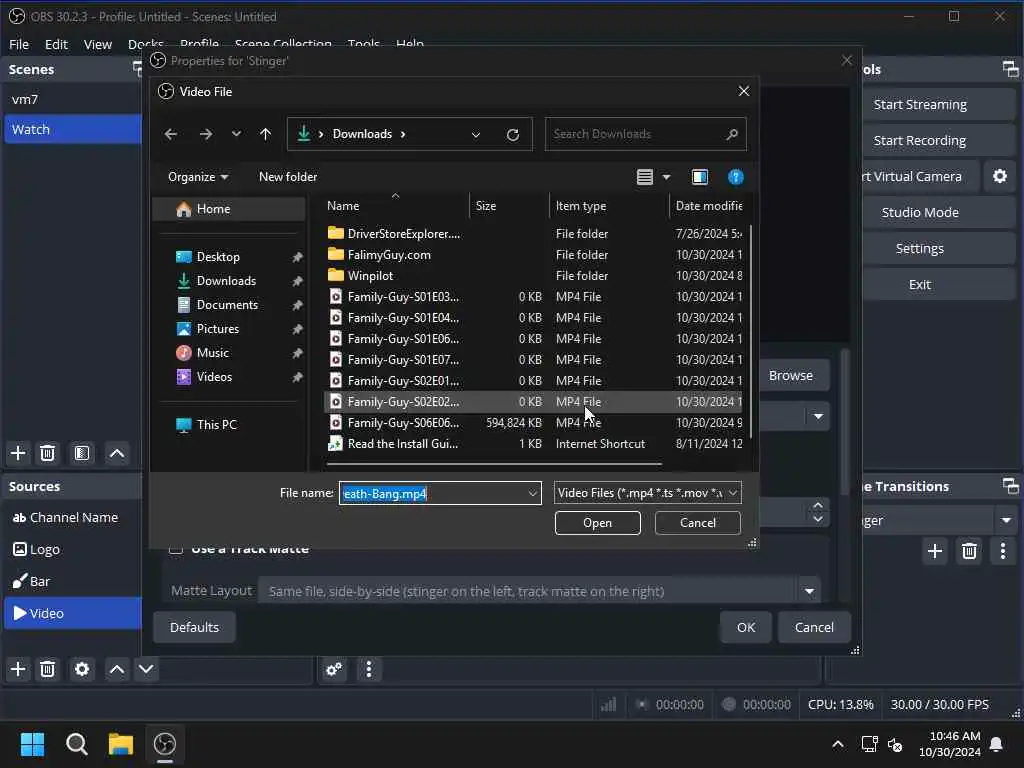Sort files by Name column header
This screenshot has width=1024, height=768.
(396, 206)
